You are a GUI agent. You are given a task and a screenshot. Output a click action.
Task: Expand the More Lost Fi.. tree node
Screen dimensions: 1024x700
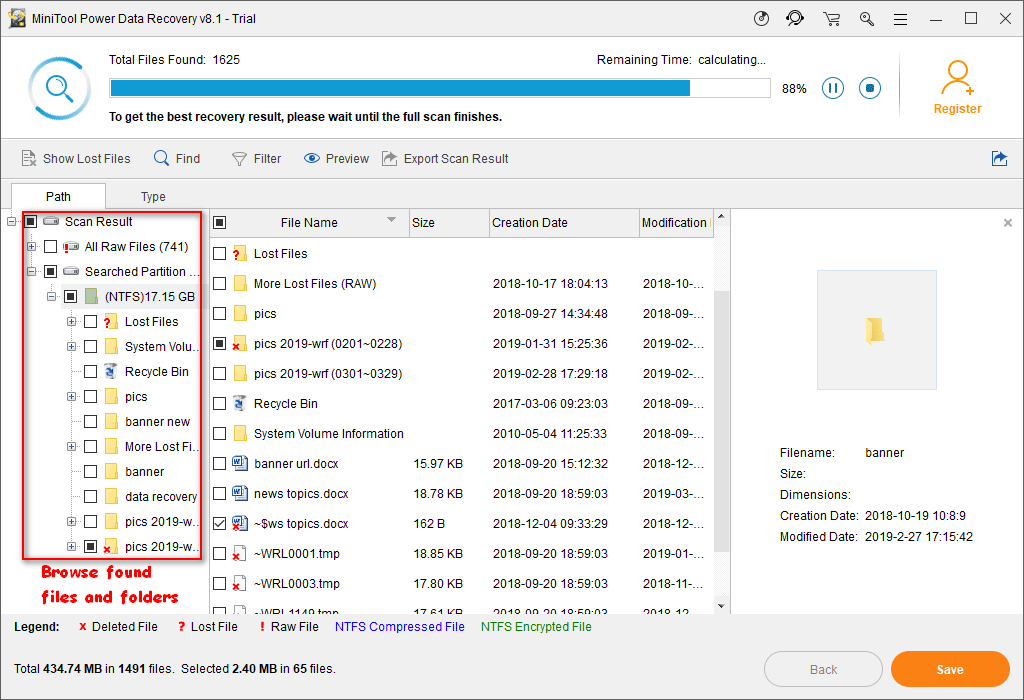coord(71,447)
